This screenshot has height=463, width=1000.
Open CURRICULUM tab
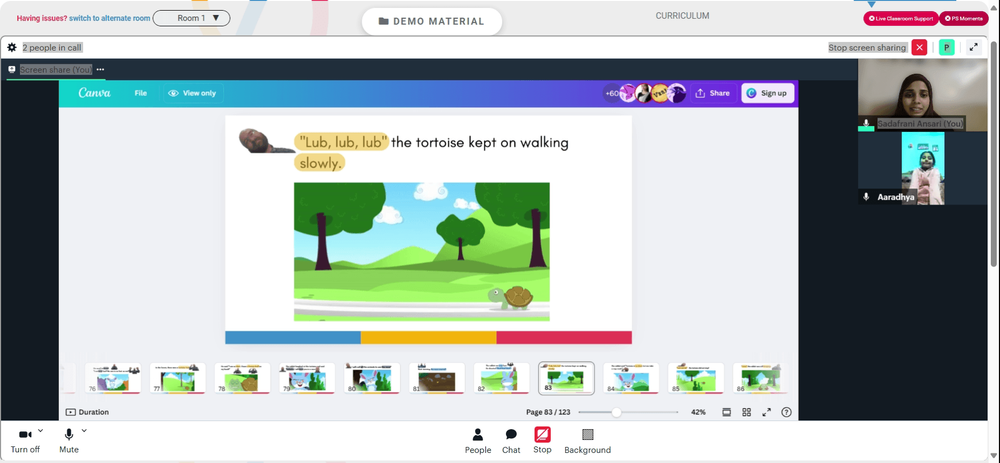682,16
